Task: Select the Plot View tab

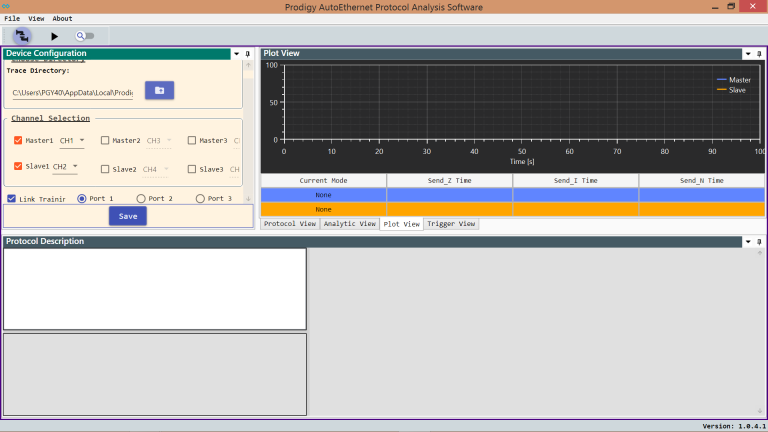Action: click(x=402, y=224)
